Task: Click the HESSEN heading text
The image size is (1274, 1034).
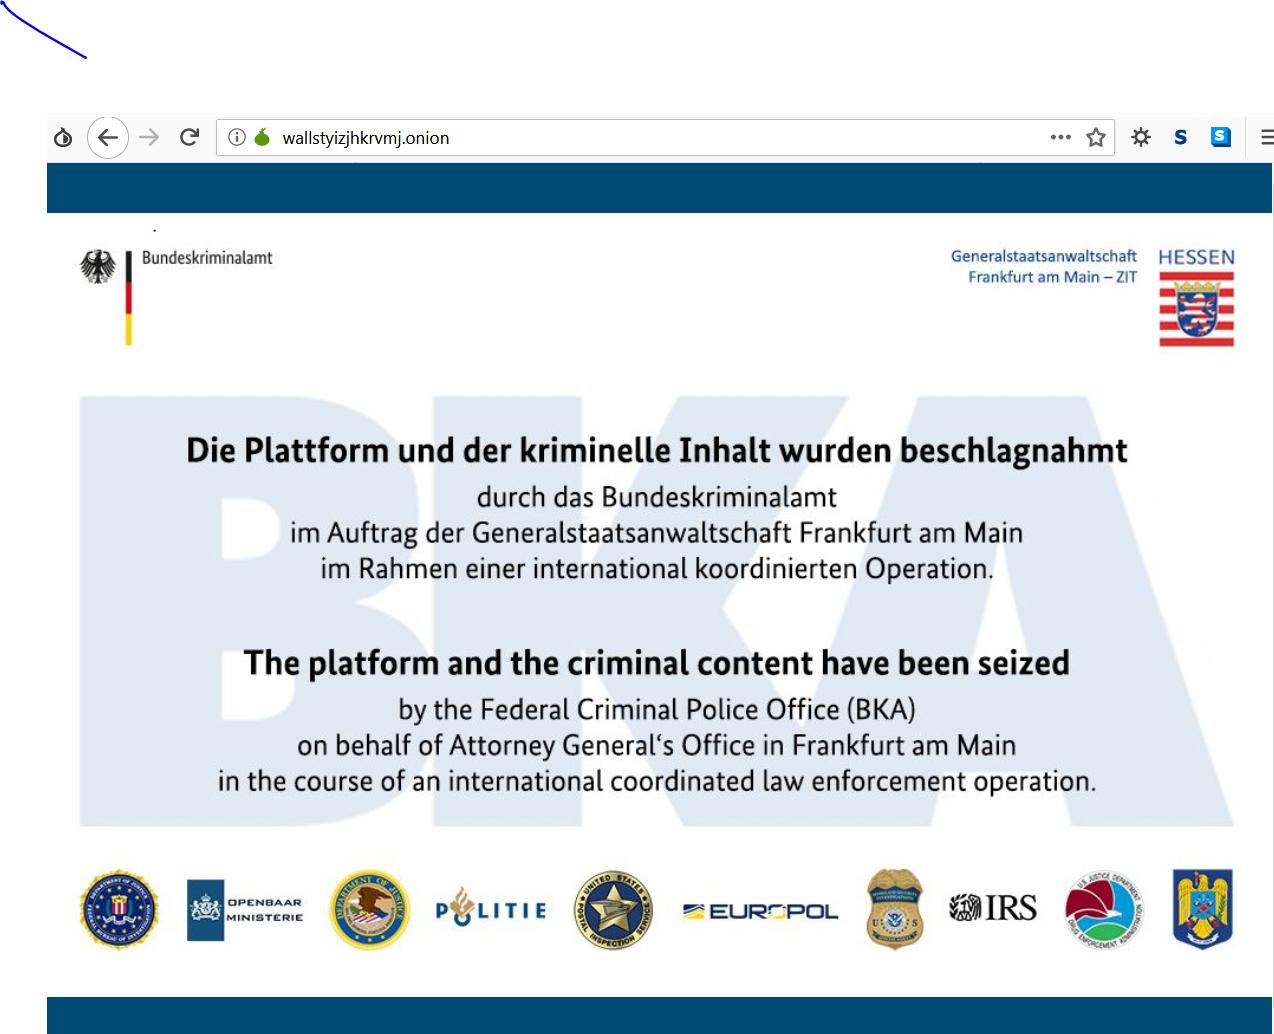Action: click(x=1196, y=257)
